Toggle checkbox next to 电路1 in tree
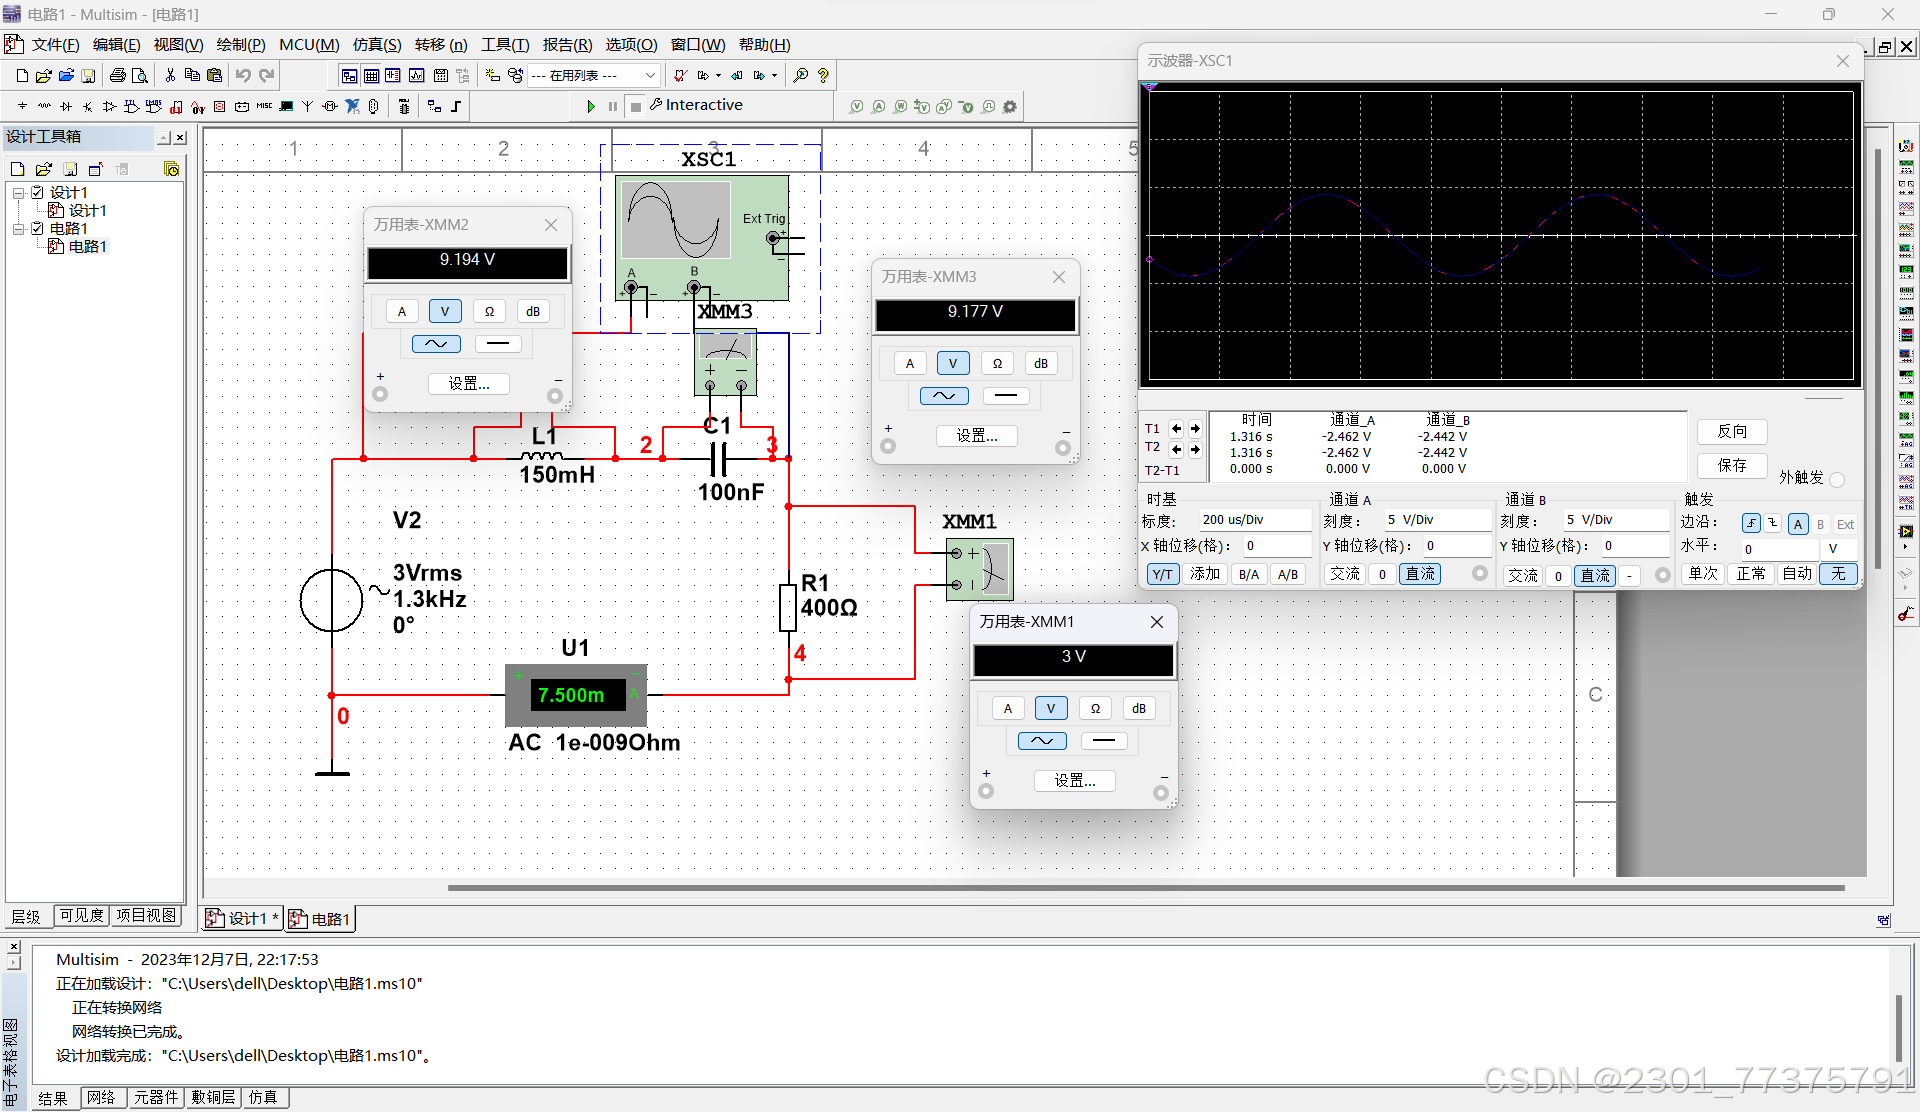This screenshot has width=1920, height=1112. pyautogui.click(x=37, y=228)
